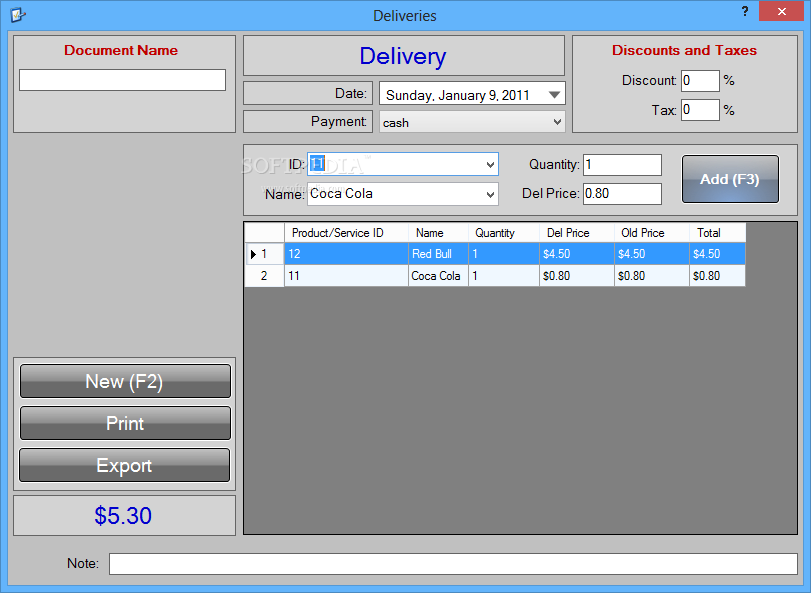The image size is (811, 593).
Task: Click the Red Bull name cell
Action: 438,254
